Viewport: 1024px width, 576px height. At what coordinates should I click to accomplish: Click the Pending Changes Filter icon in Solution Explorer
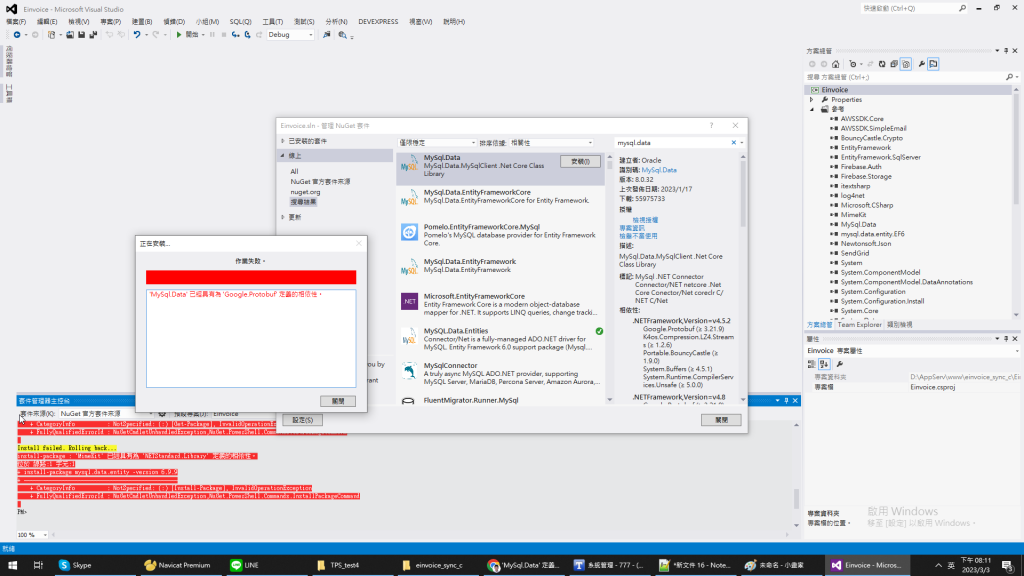click(853, 64)
